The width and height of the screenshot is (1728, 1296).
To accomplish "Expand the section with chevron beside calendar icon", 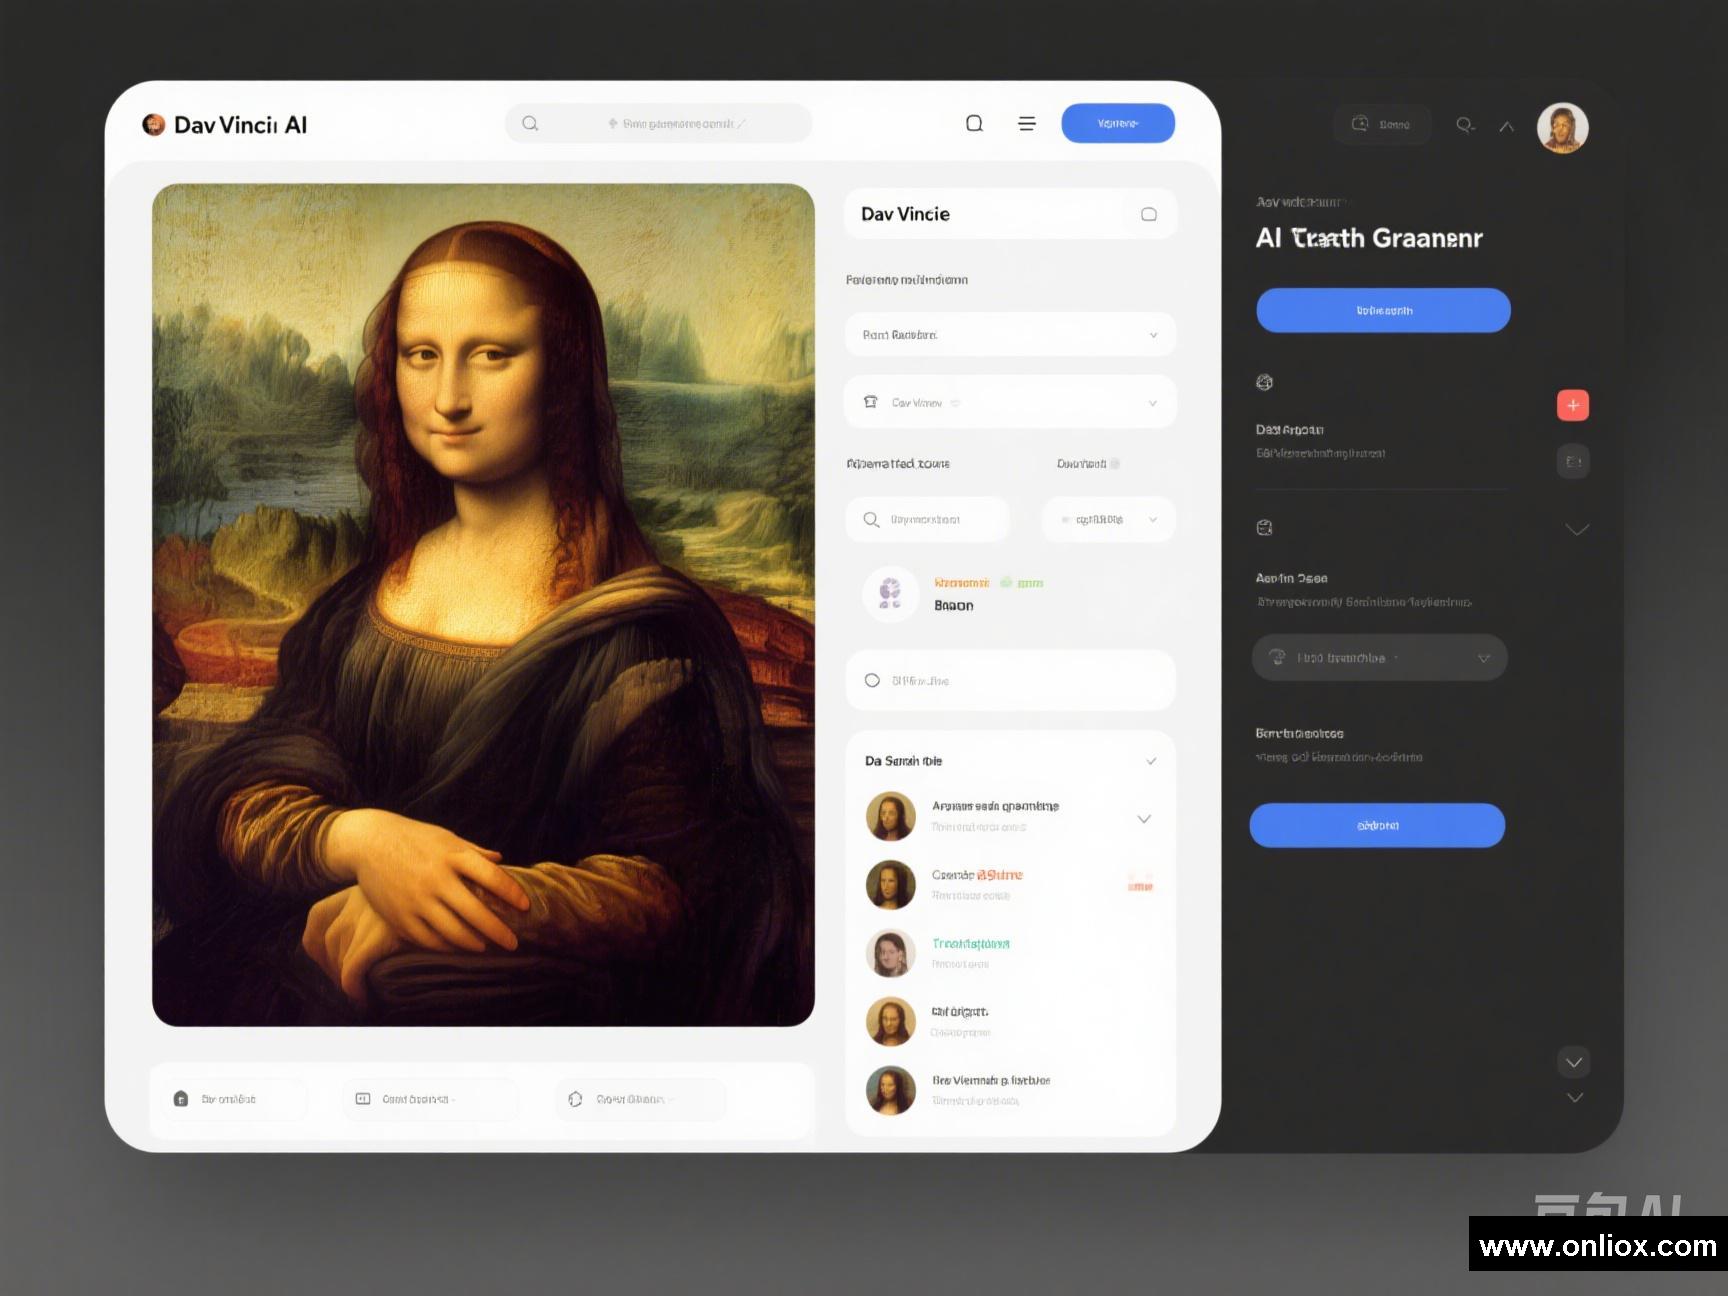I will (1577, 529).
